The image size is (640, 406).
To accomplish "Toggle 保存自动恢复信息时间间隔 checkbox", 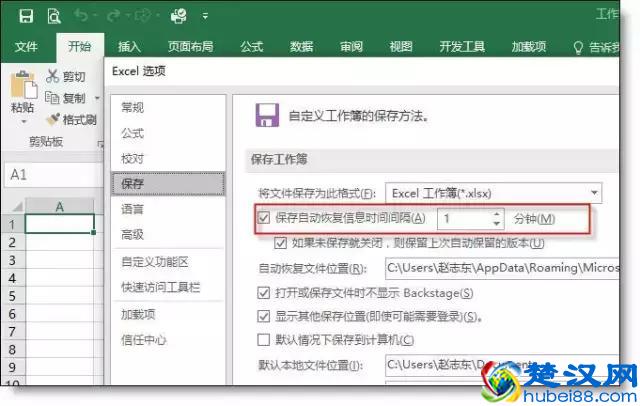I will (x=264, y=218).
